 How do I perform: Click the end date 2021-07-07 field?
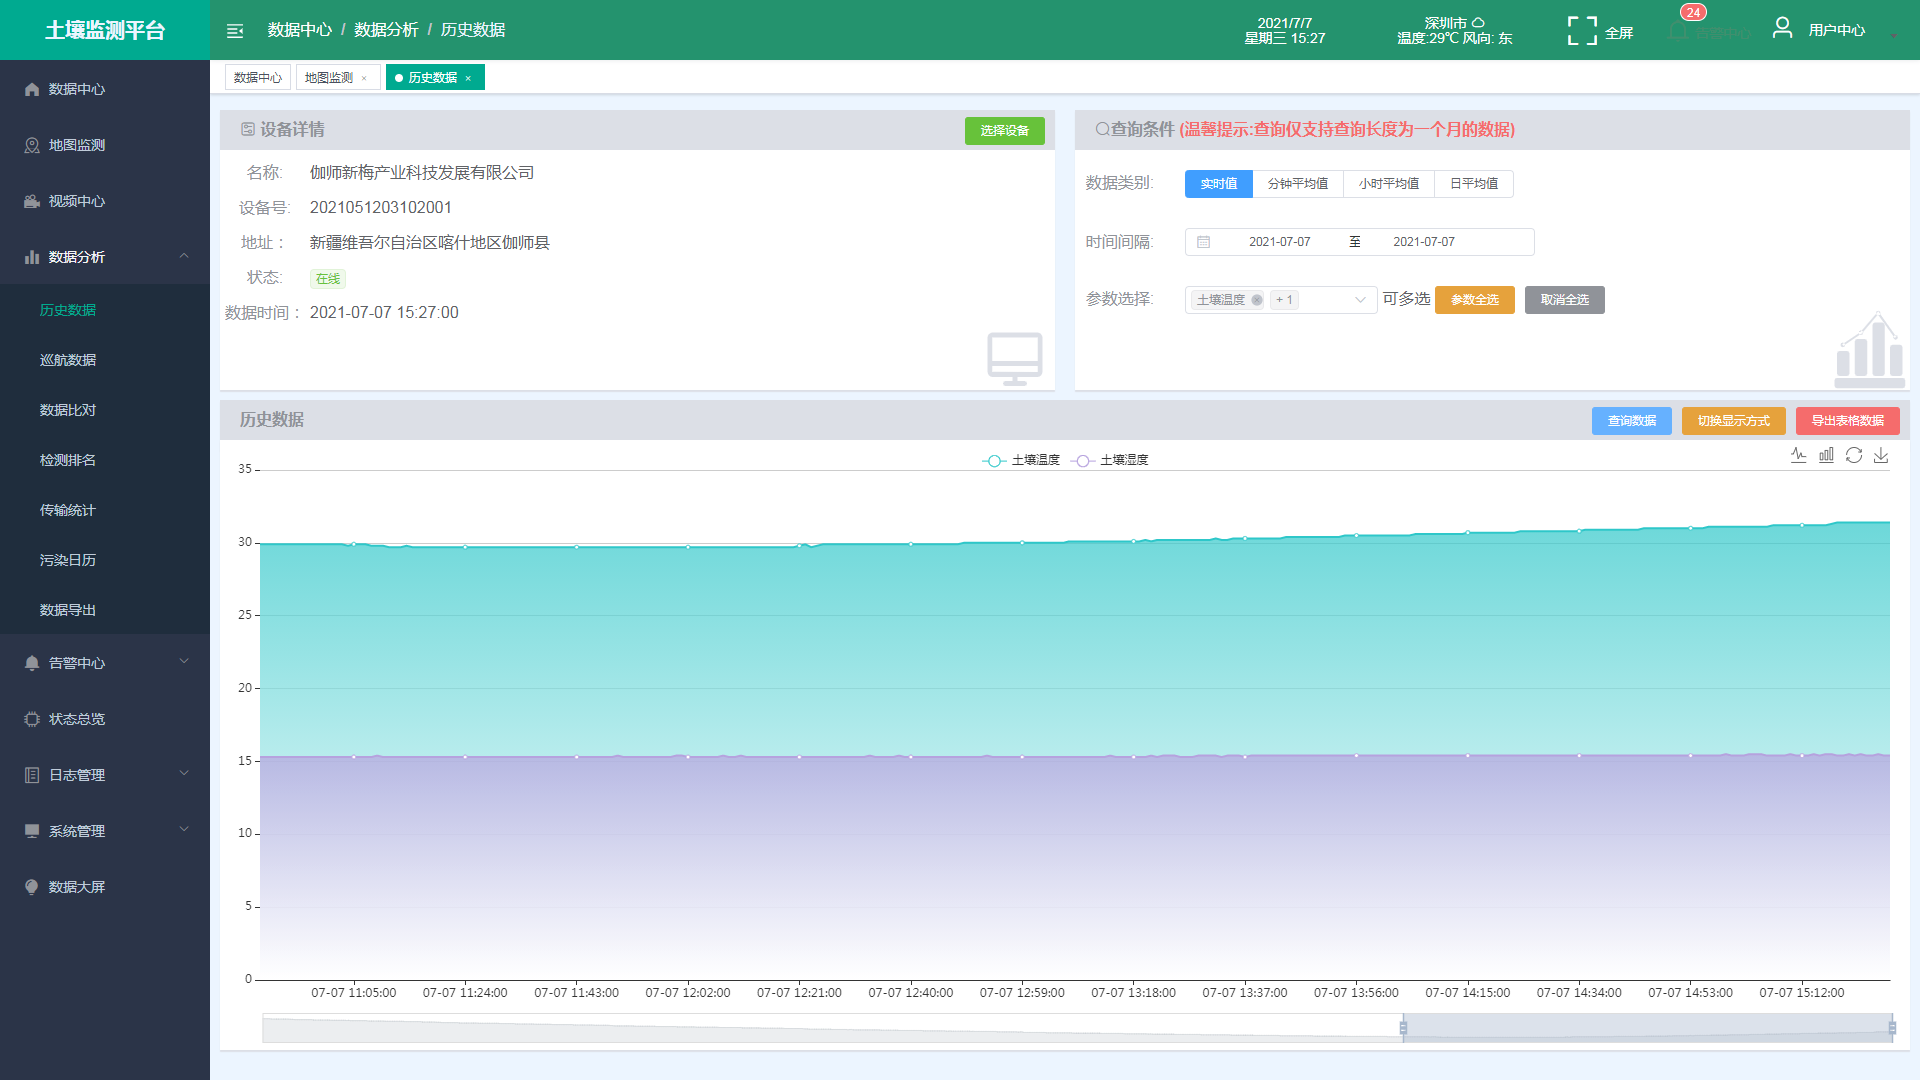(1424, 242)
